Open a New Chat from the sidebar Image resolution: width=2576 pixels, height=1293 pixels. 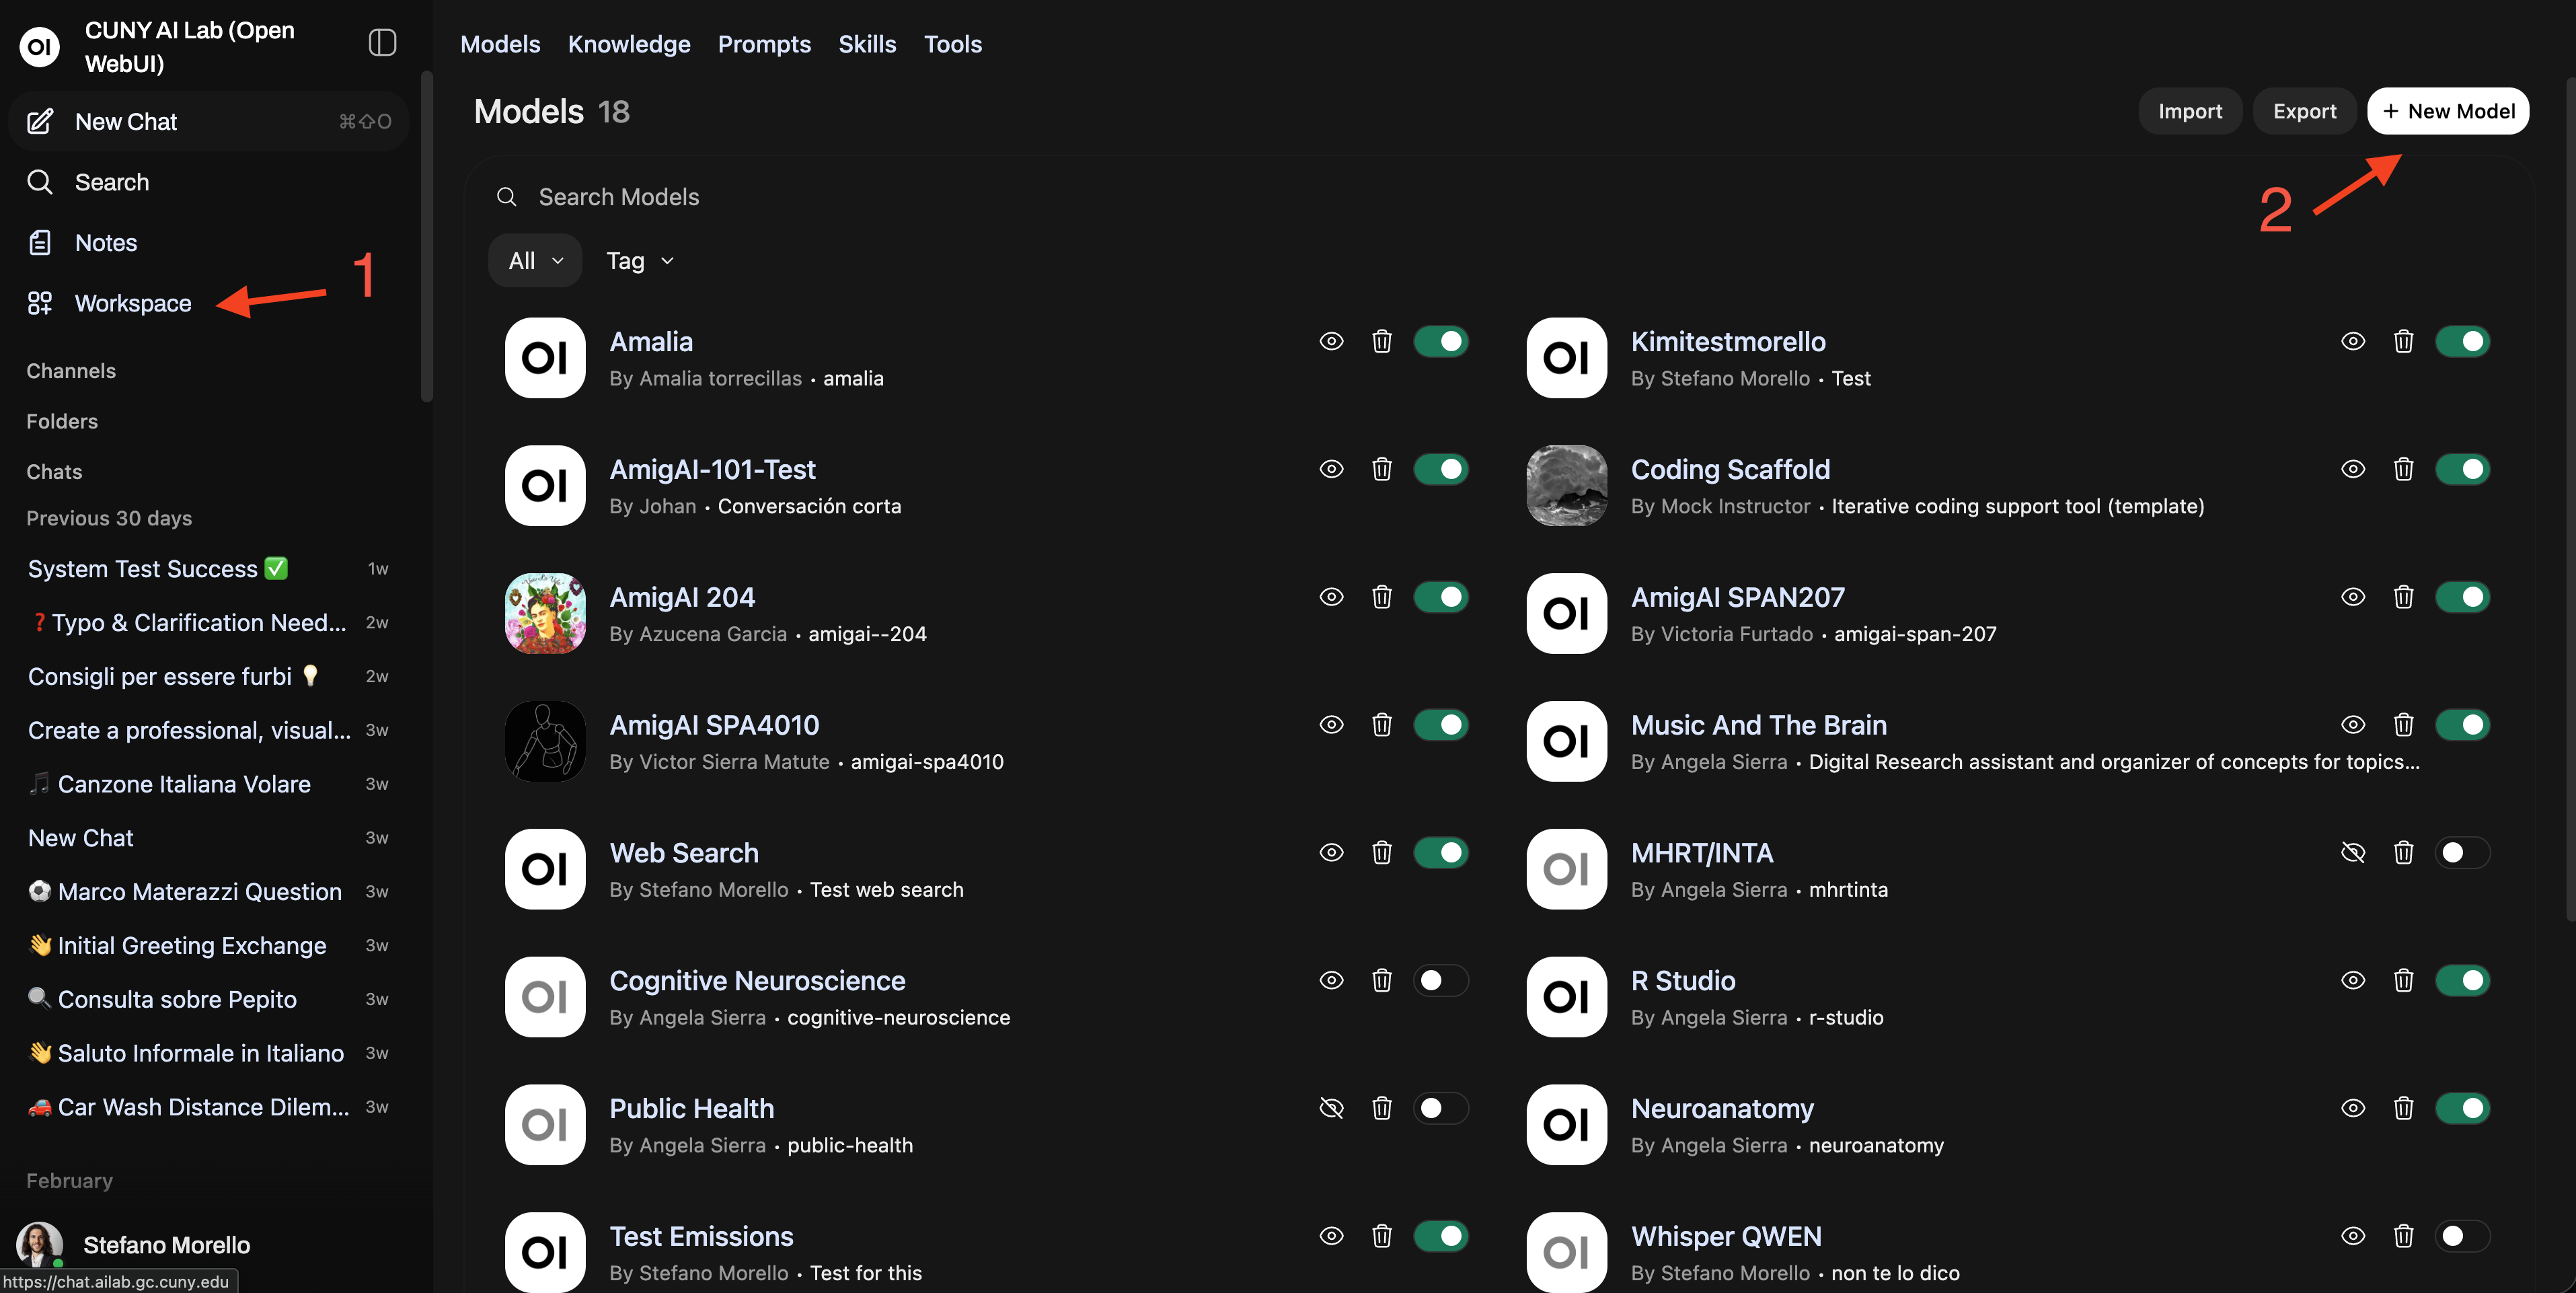tap(125, 121)
